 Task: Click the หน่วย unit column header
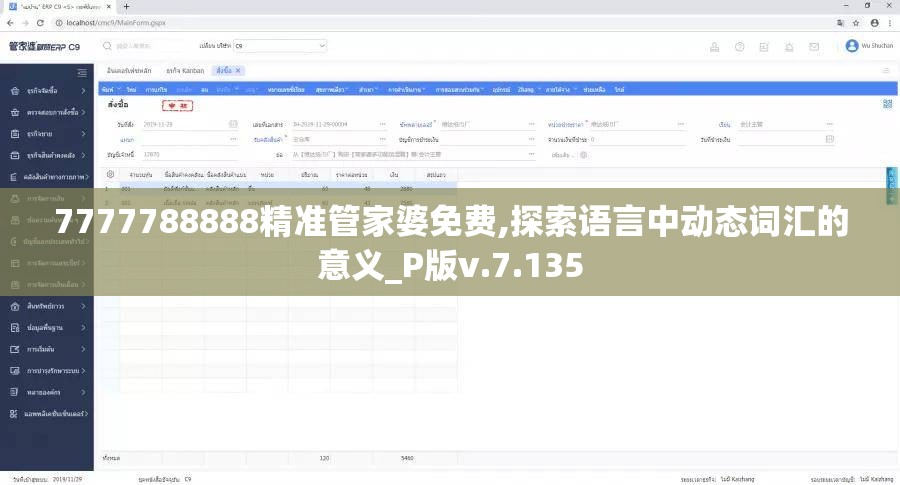point(267,174)
